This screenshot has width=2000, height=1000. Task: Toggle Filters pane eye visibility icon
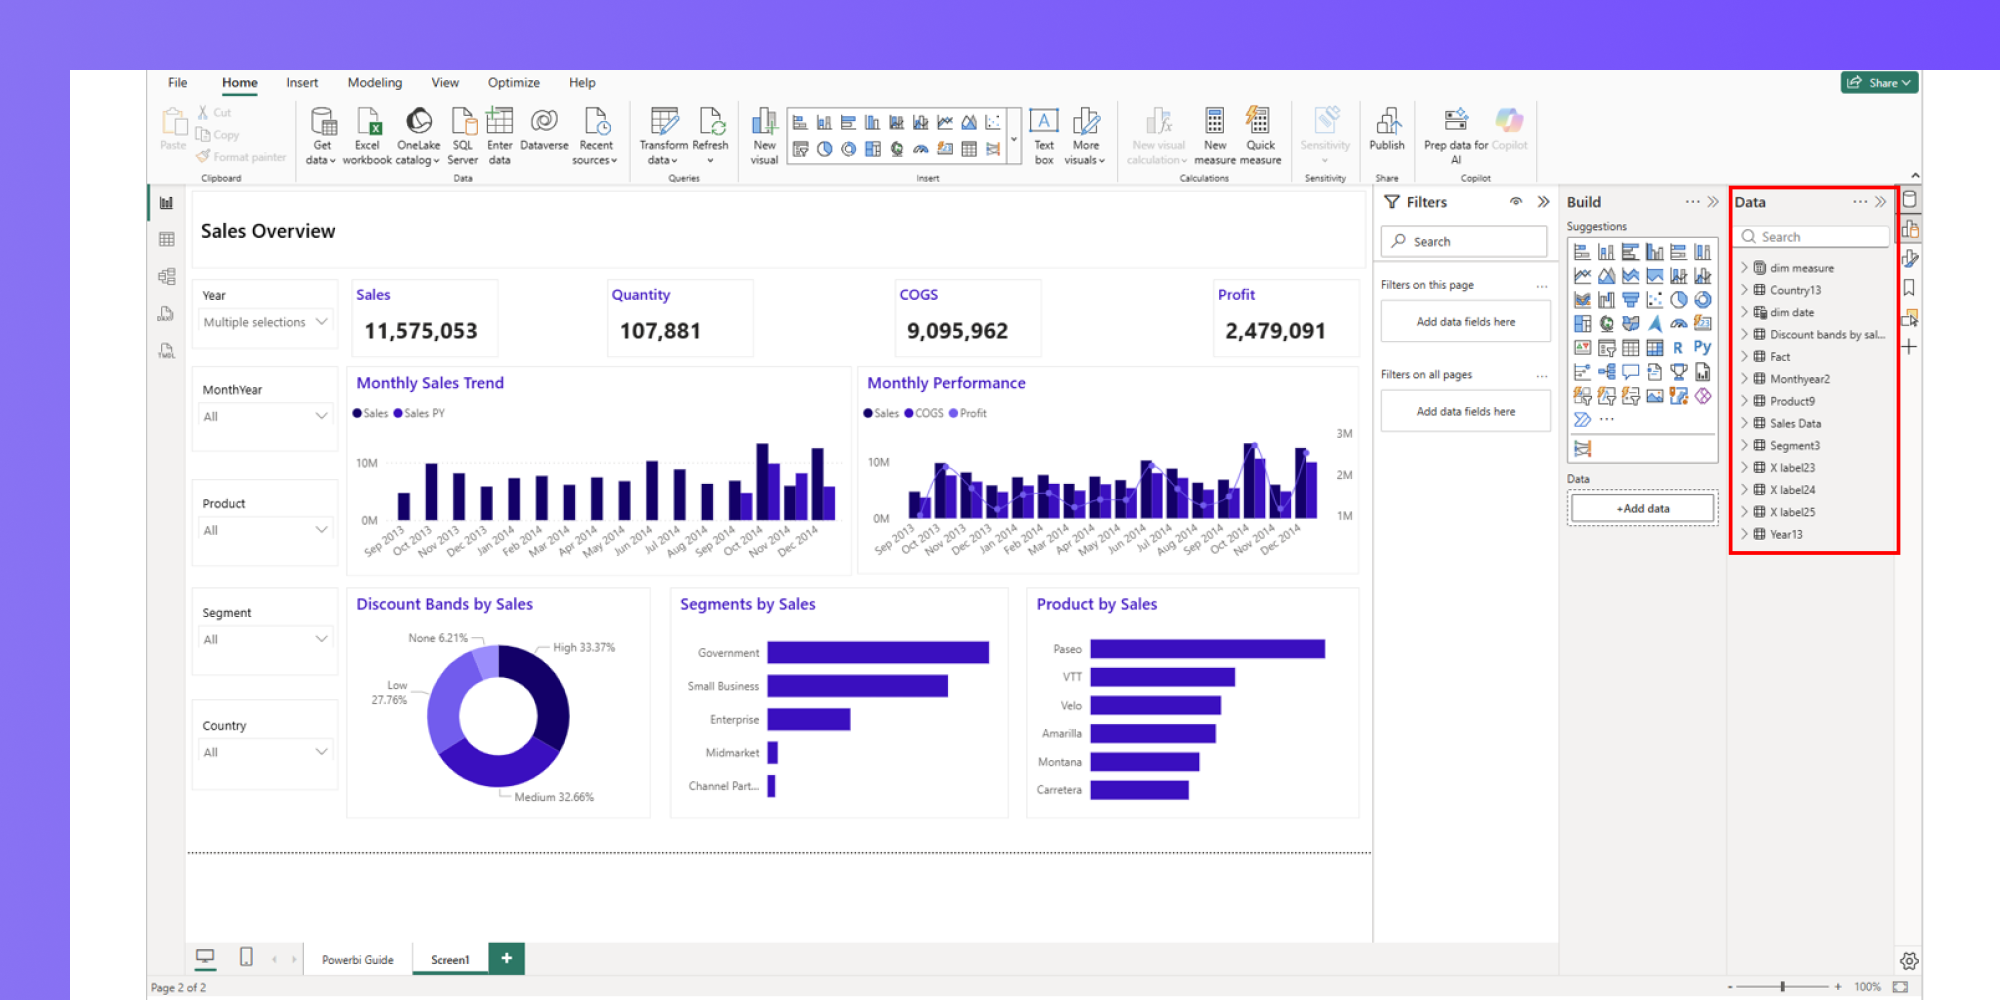coord(1516,202)
